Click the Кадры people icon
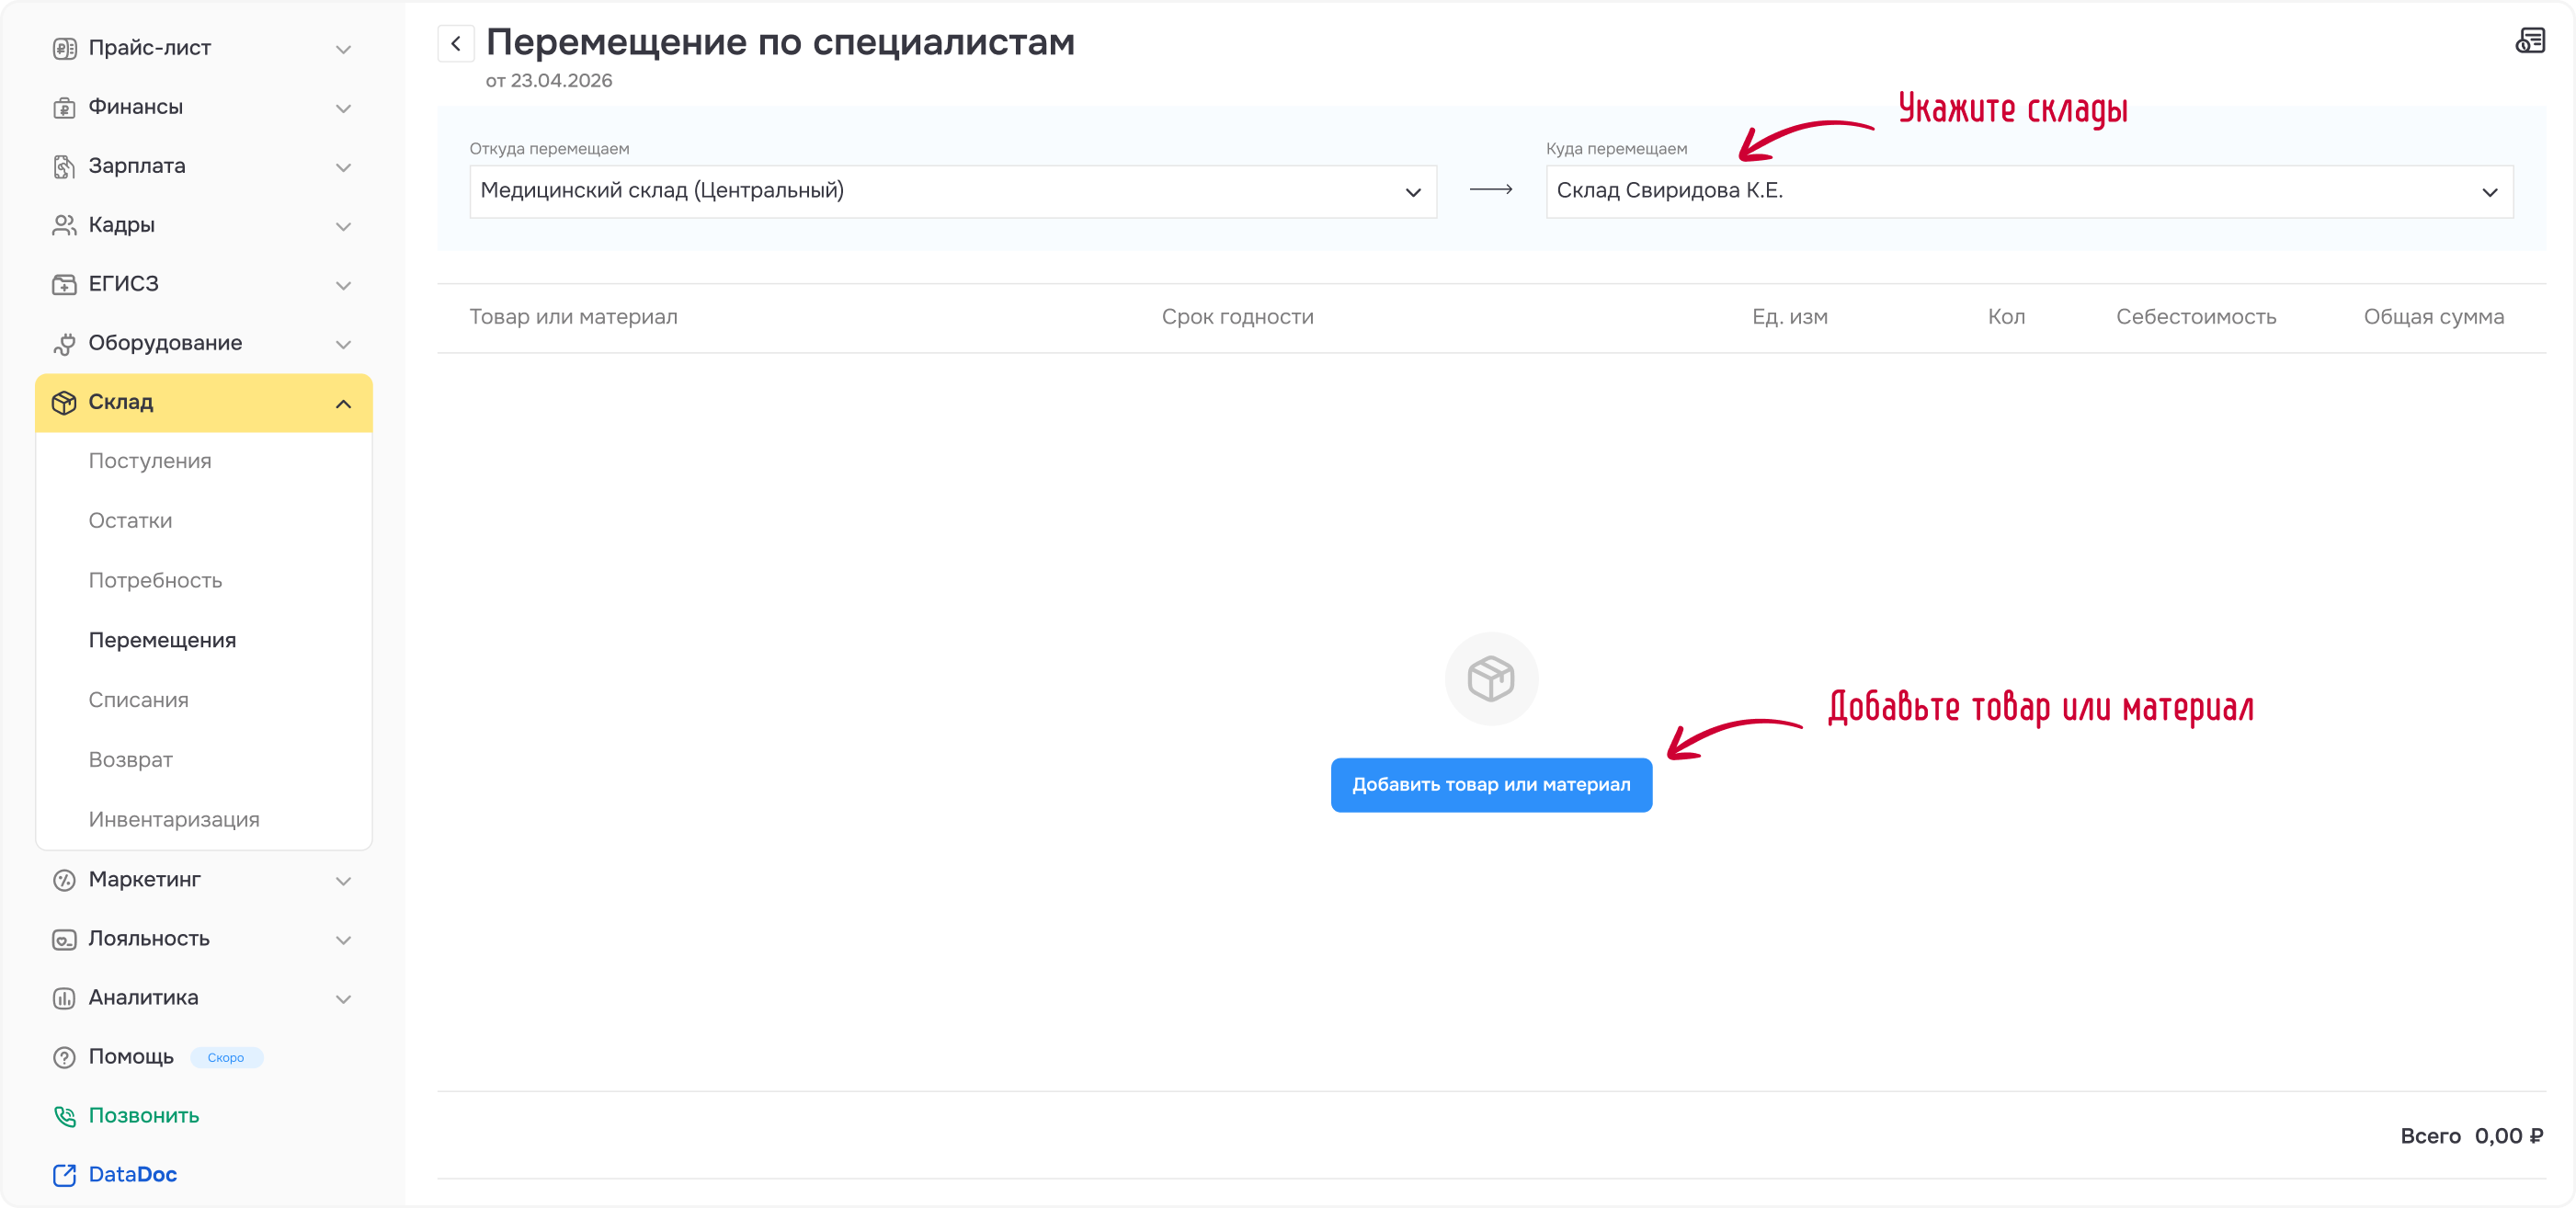Screen dimensions: 2576x1208 64,225
